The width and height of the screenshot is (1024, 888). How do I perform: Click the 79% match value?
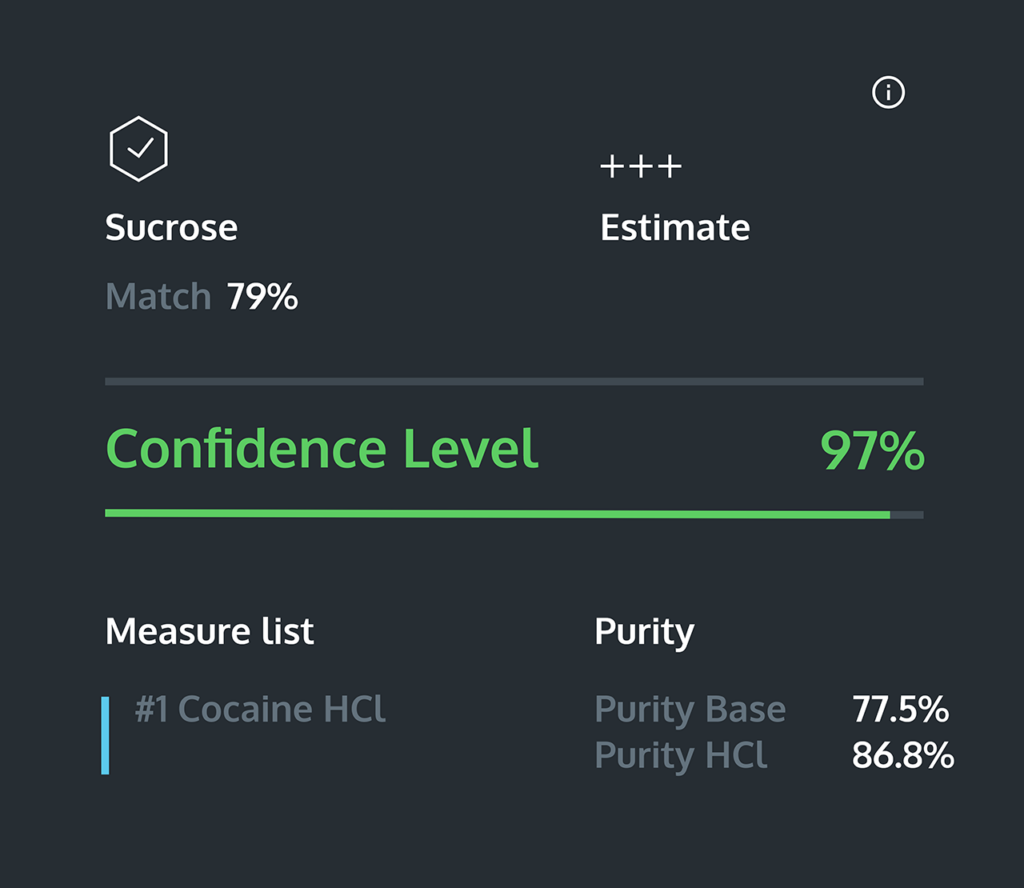point(262,297)
